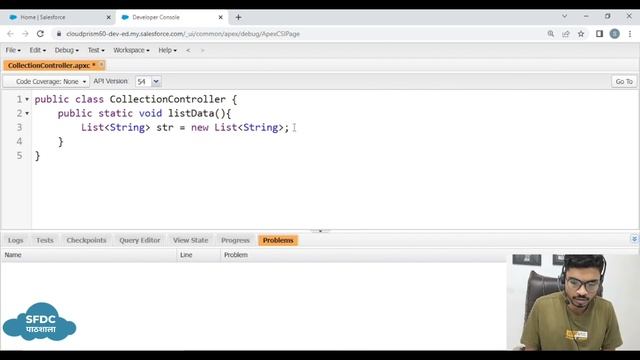Click the previous tab arrow after Help

coord(188,50)
